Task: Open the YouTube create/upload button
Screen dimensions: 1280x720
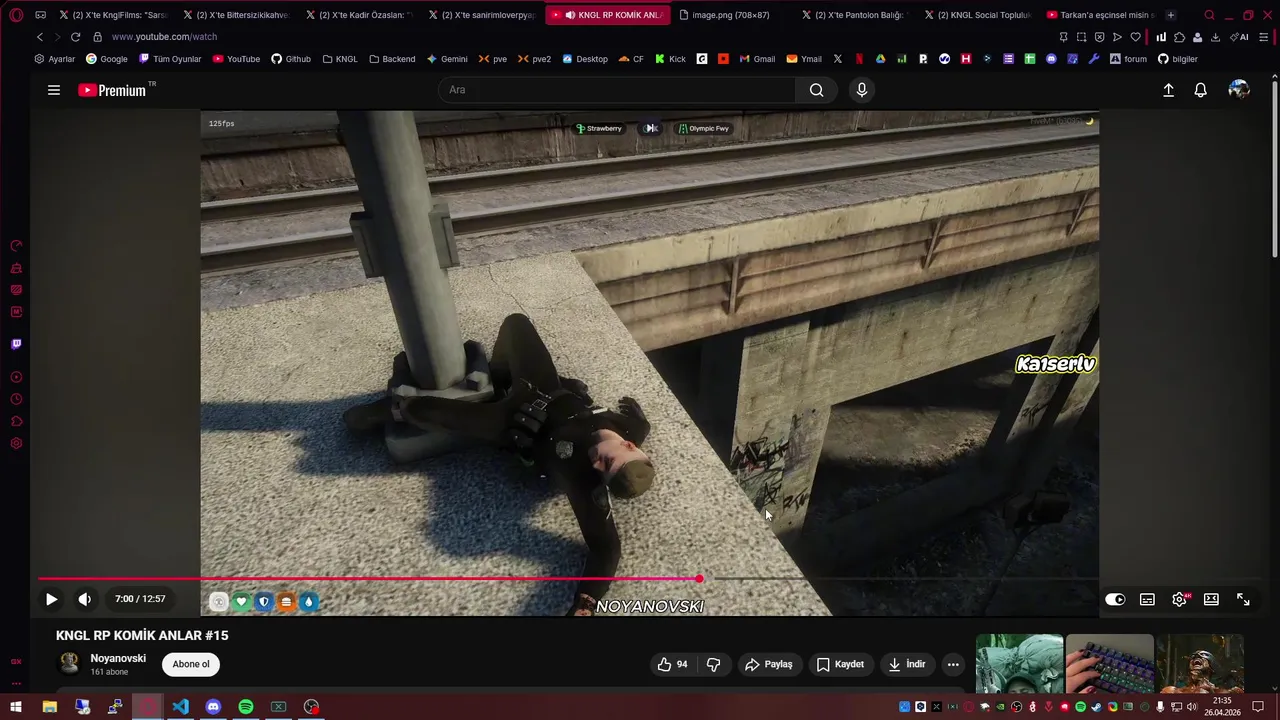Action: click(x=1168, y=90)
